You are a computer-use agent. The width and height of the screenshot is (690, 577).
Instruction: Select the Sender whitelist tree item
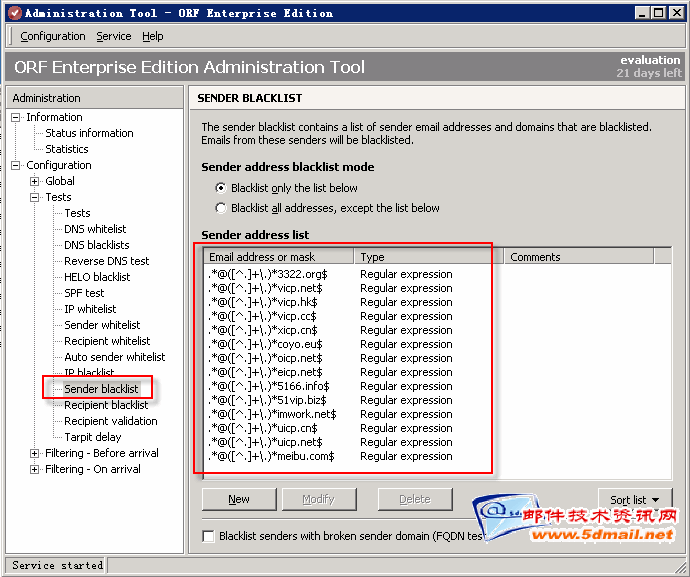coord(102,325)
